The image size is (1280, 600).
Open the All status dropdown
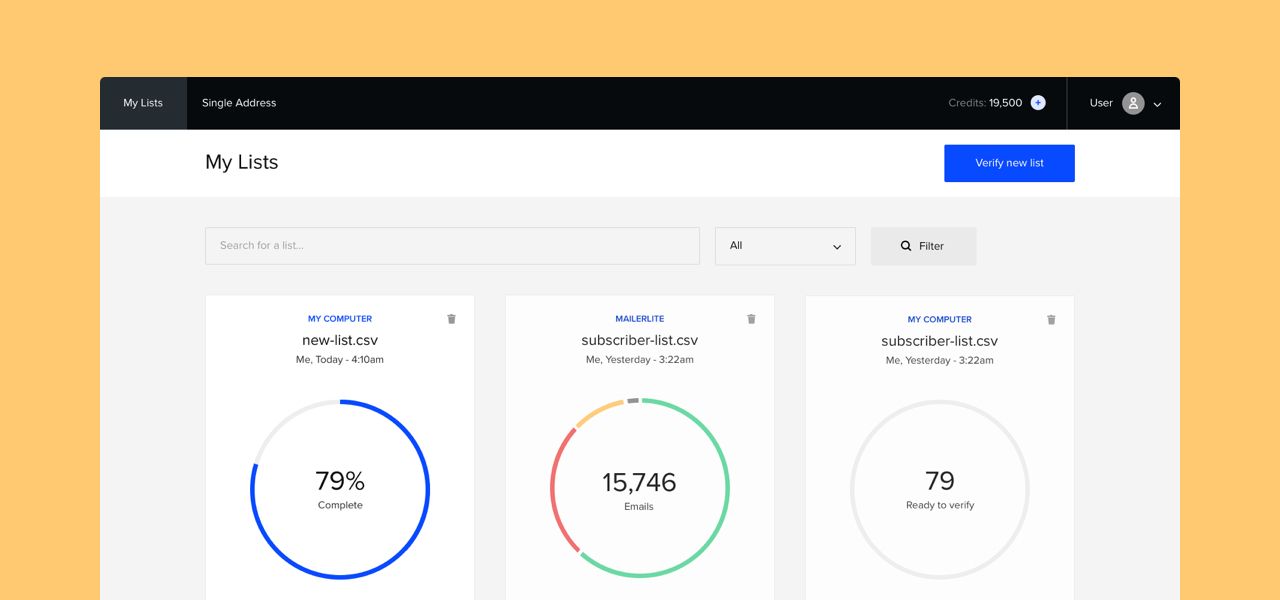coord(785,246)
